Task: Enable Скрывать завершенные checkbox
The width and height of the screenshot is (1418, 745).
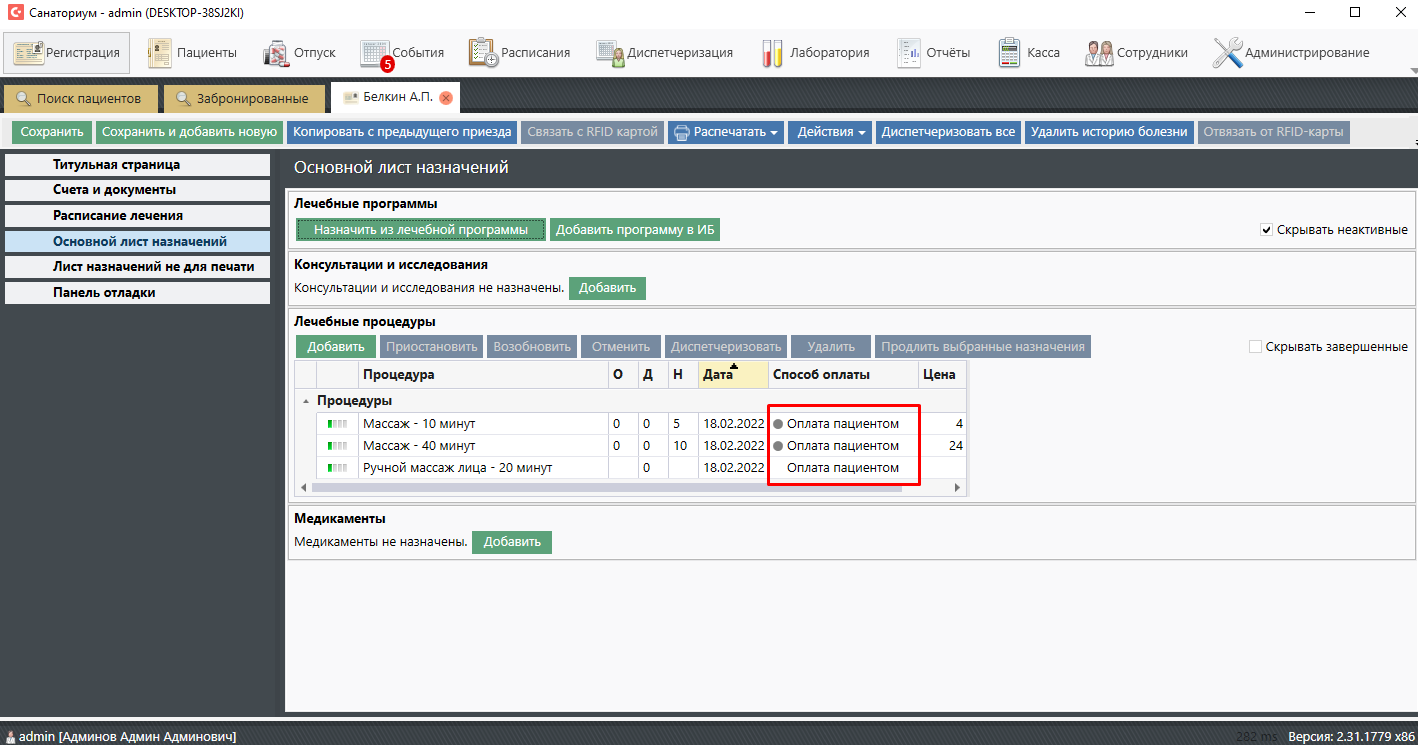Action: [1255, 347]
